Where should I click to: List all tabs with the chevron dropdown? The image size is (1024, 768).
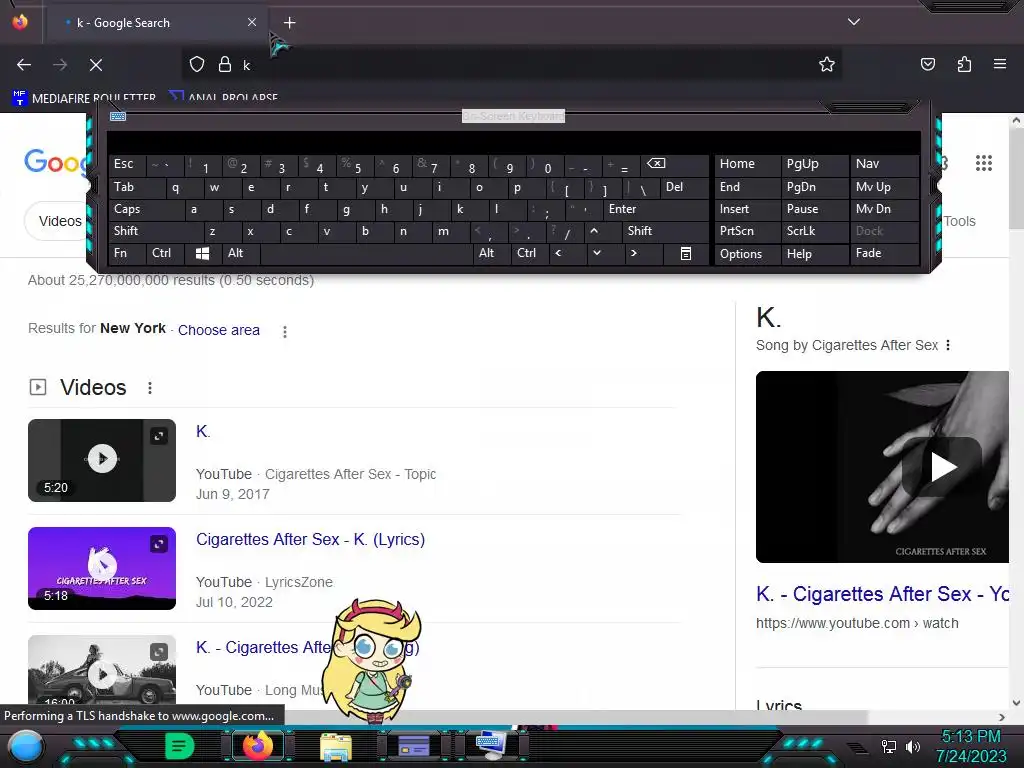pos(854,22)
